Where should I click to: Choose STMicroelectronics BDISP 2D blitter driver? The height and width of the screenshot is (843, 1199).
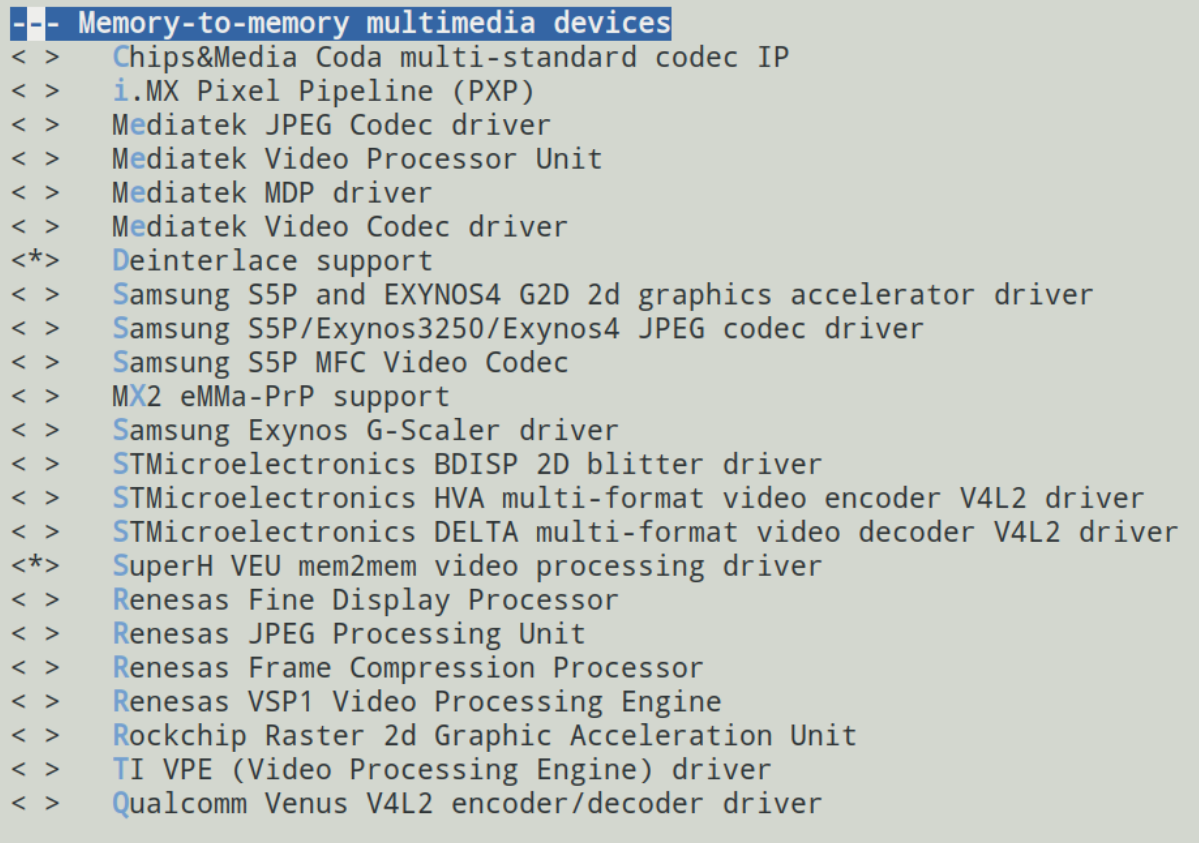coord(466,464)
